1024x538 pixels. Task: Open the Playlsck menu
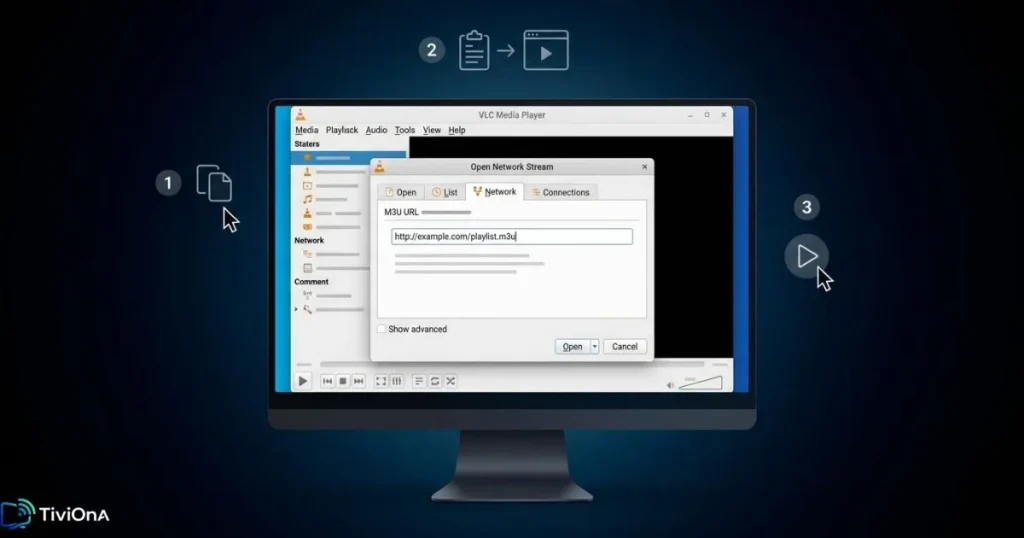click(342, 130)
